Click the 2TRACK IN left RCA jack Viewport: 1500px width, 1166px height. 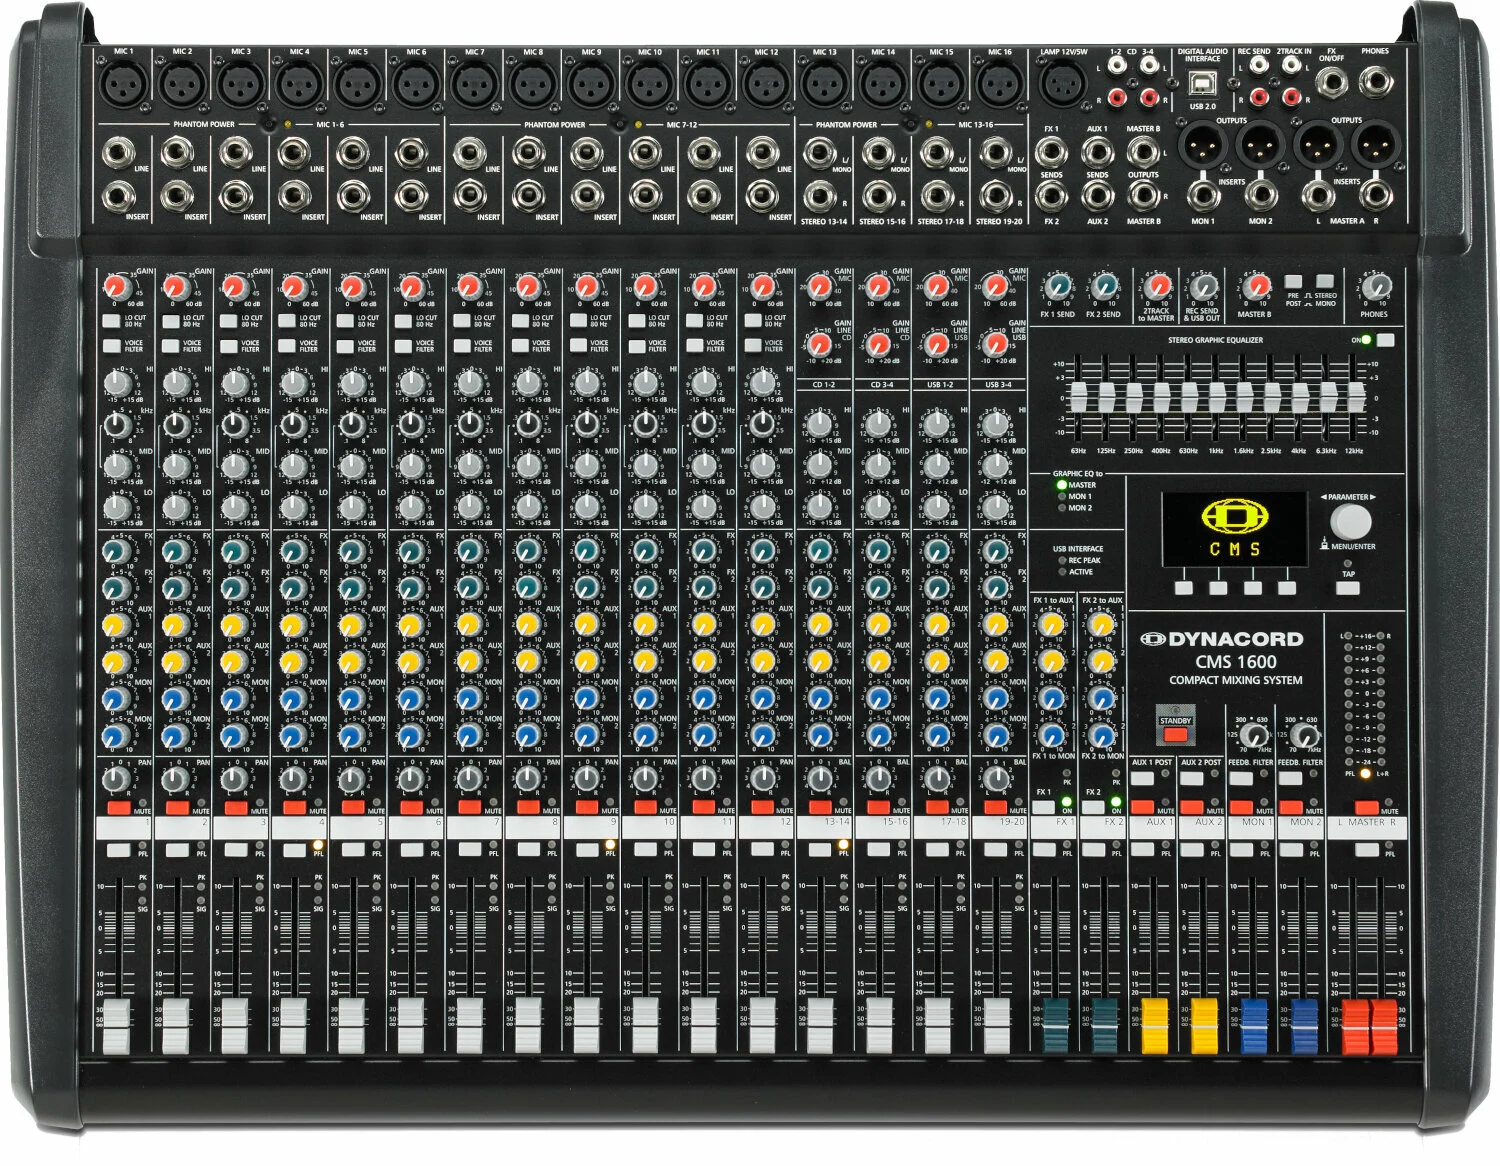[1293, 66]
